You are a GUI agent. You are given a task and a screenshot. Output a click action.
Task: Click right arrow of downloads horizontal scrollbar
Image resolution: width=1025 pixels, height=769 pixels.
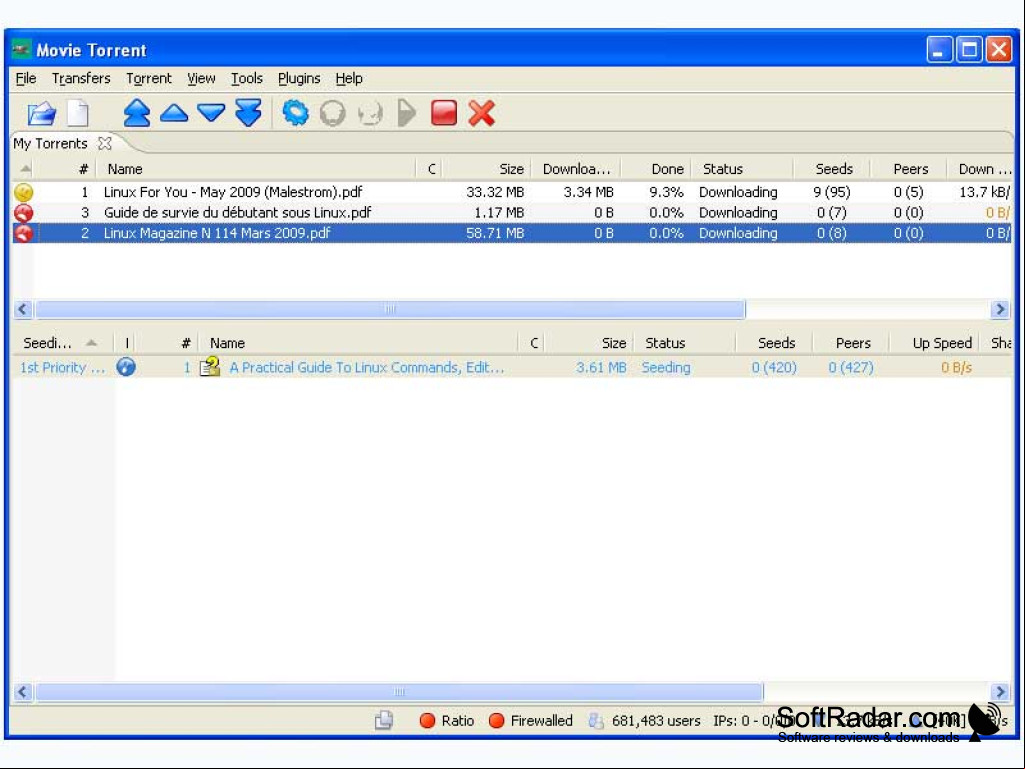point(1000,309)
